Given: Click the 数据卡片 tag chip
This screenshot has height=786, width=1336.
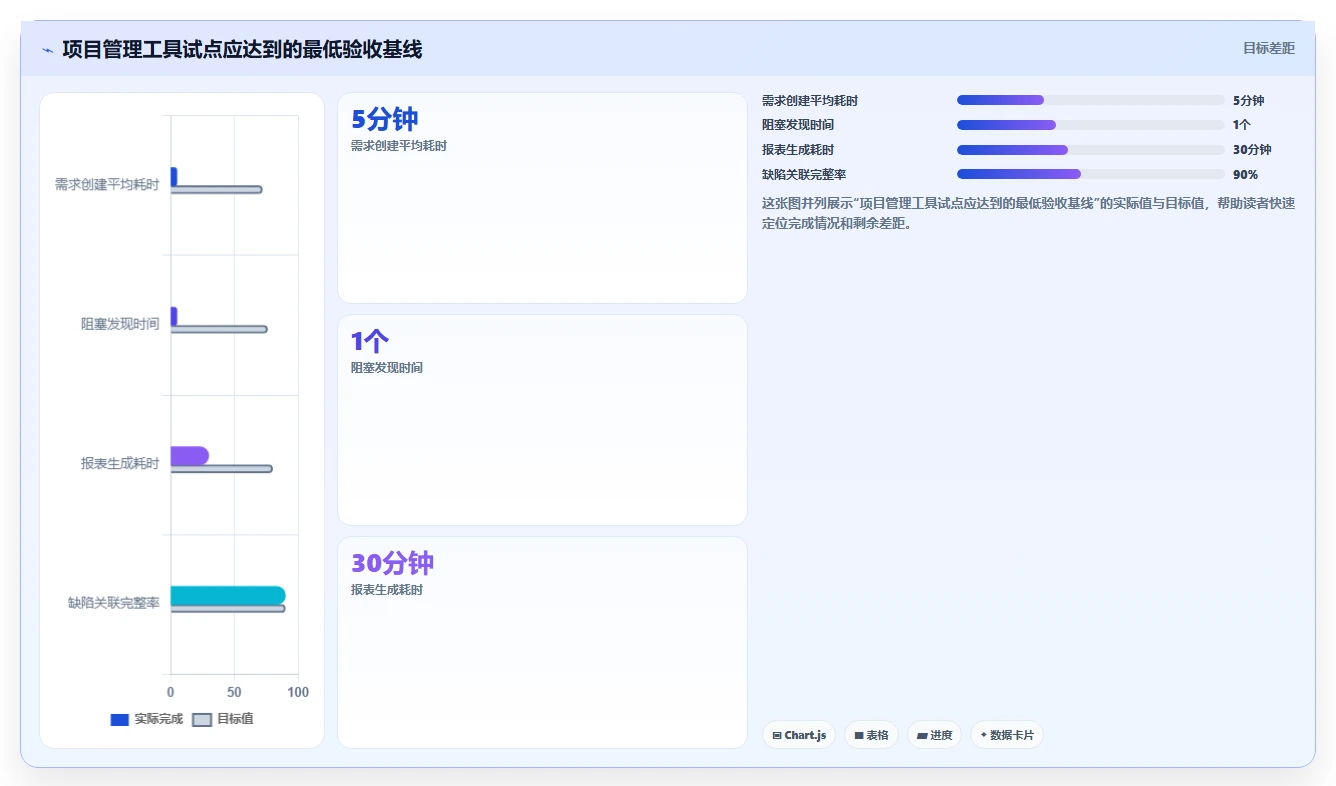Looking at the screenshot, I should tap(1007, 735).
